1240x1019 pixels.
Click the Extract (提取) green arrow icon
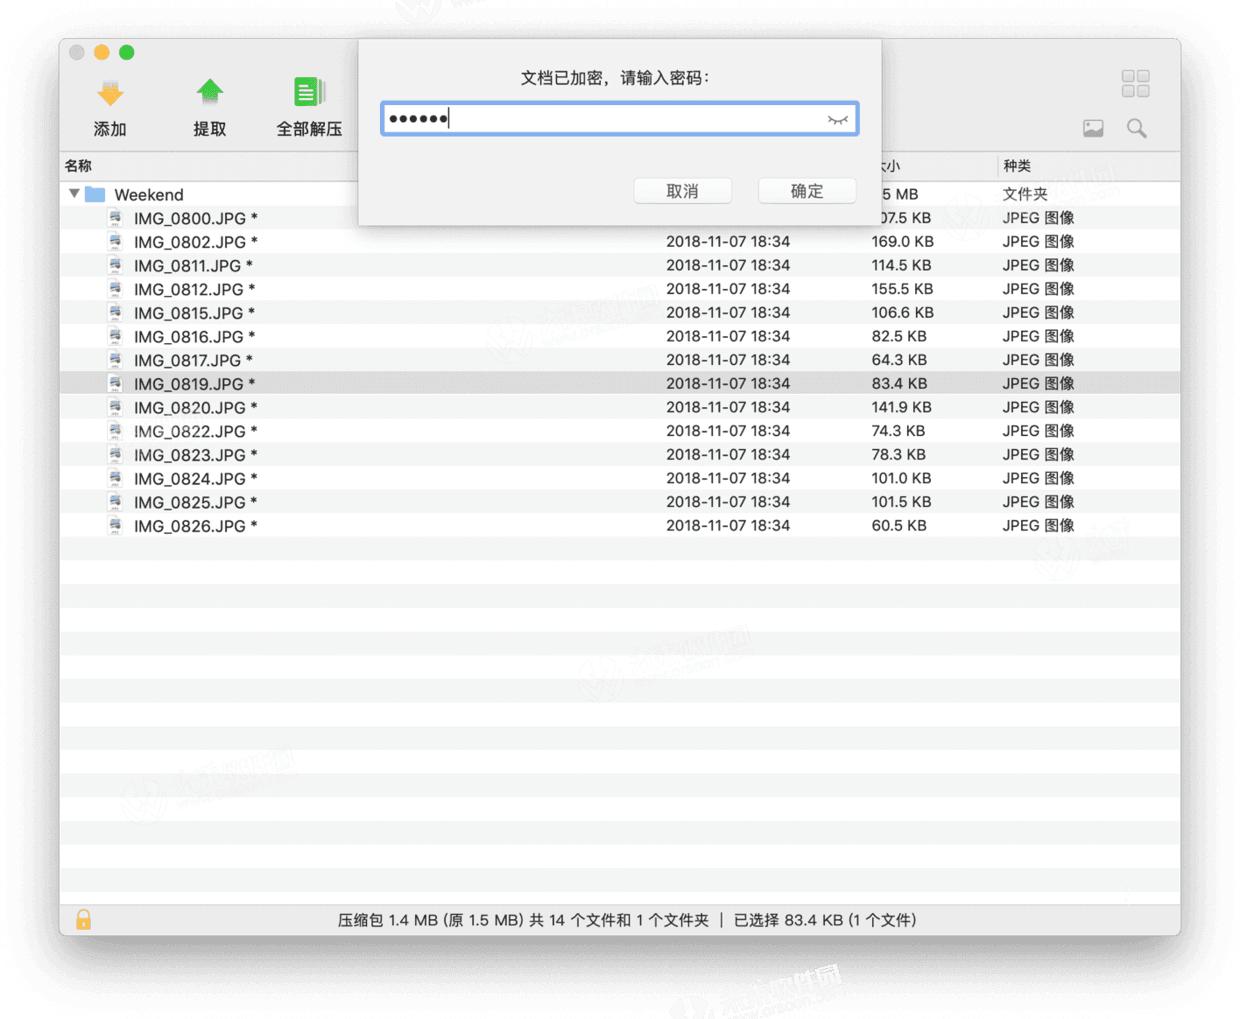coord(209,93)
